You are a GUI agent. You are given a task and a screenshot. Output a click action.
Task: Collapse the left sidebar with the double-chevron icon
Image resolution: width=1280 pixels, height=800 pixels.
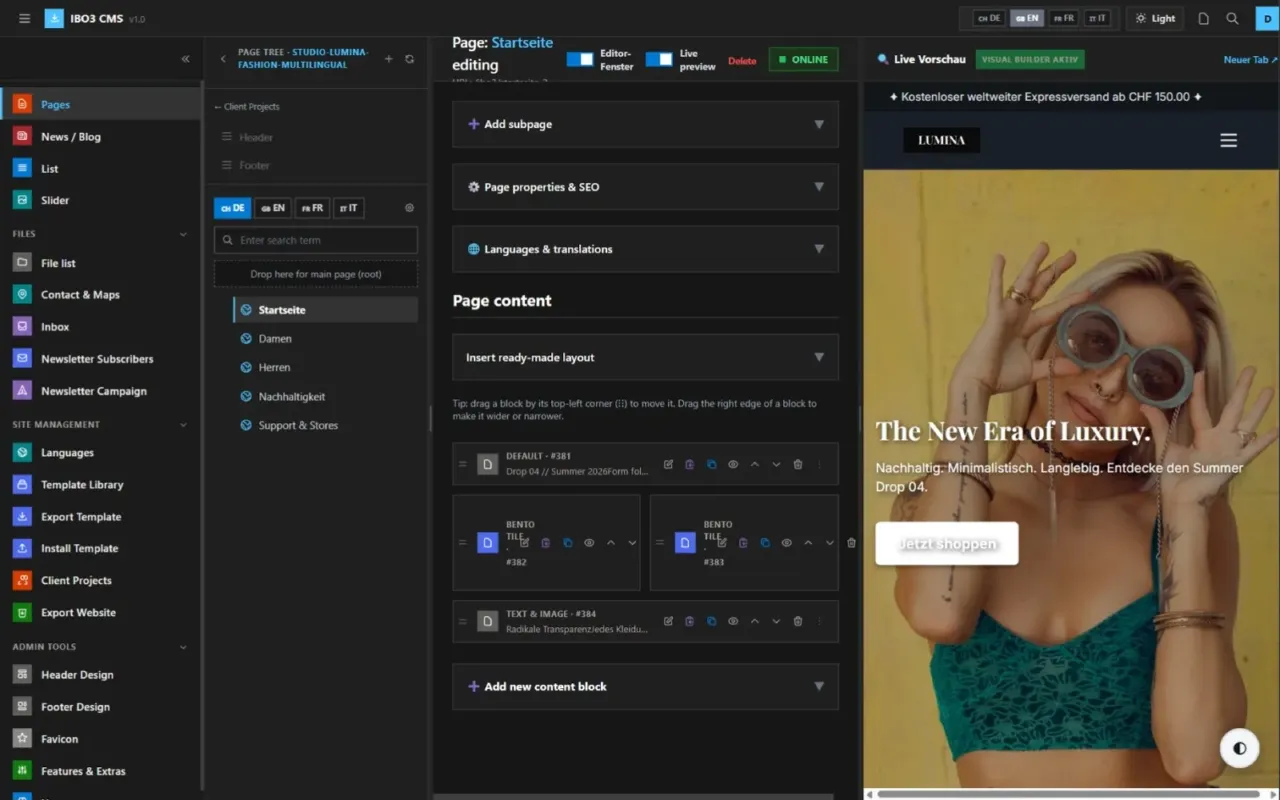tap(185, 59)
